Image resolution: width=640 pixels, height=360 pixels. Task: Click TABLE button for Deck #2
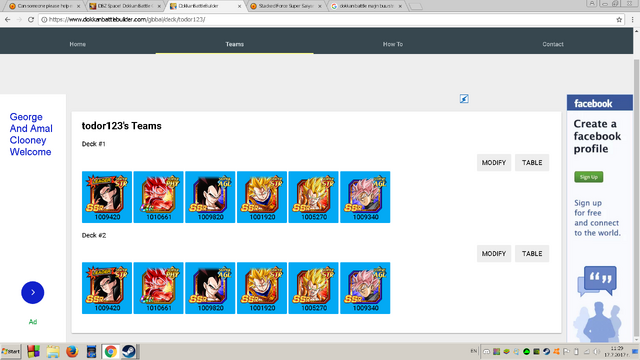click(532, 253)
